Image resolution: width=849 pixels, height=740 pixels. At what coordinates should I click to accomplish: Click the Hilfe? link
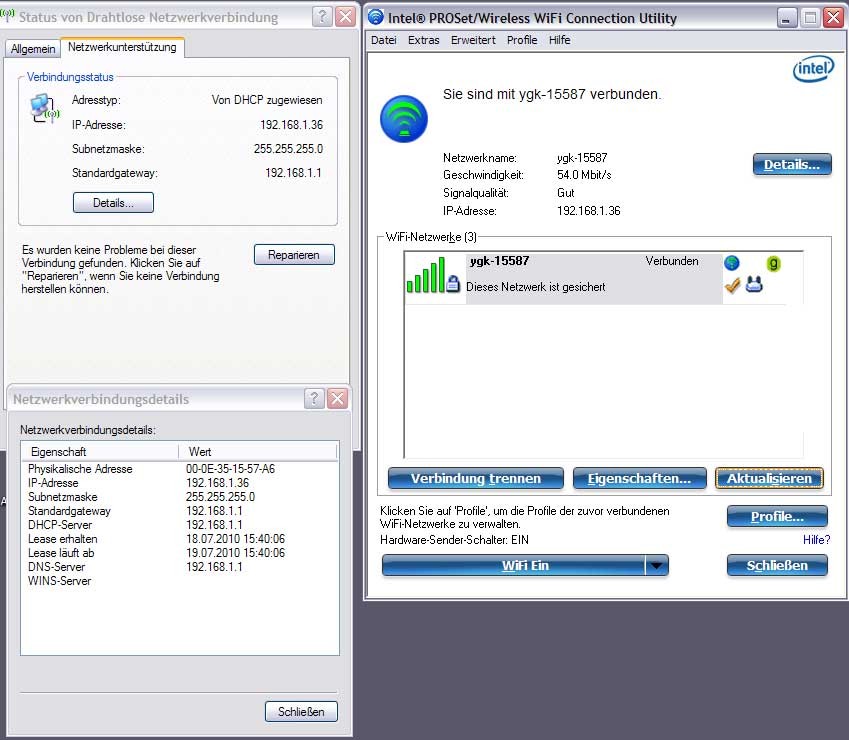[x=816, y=540]
